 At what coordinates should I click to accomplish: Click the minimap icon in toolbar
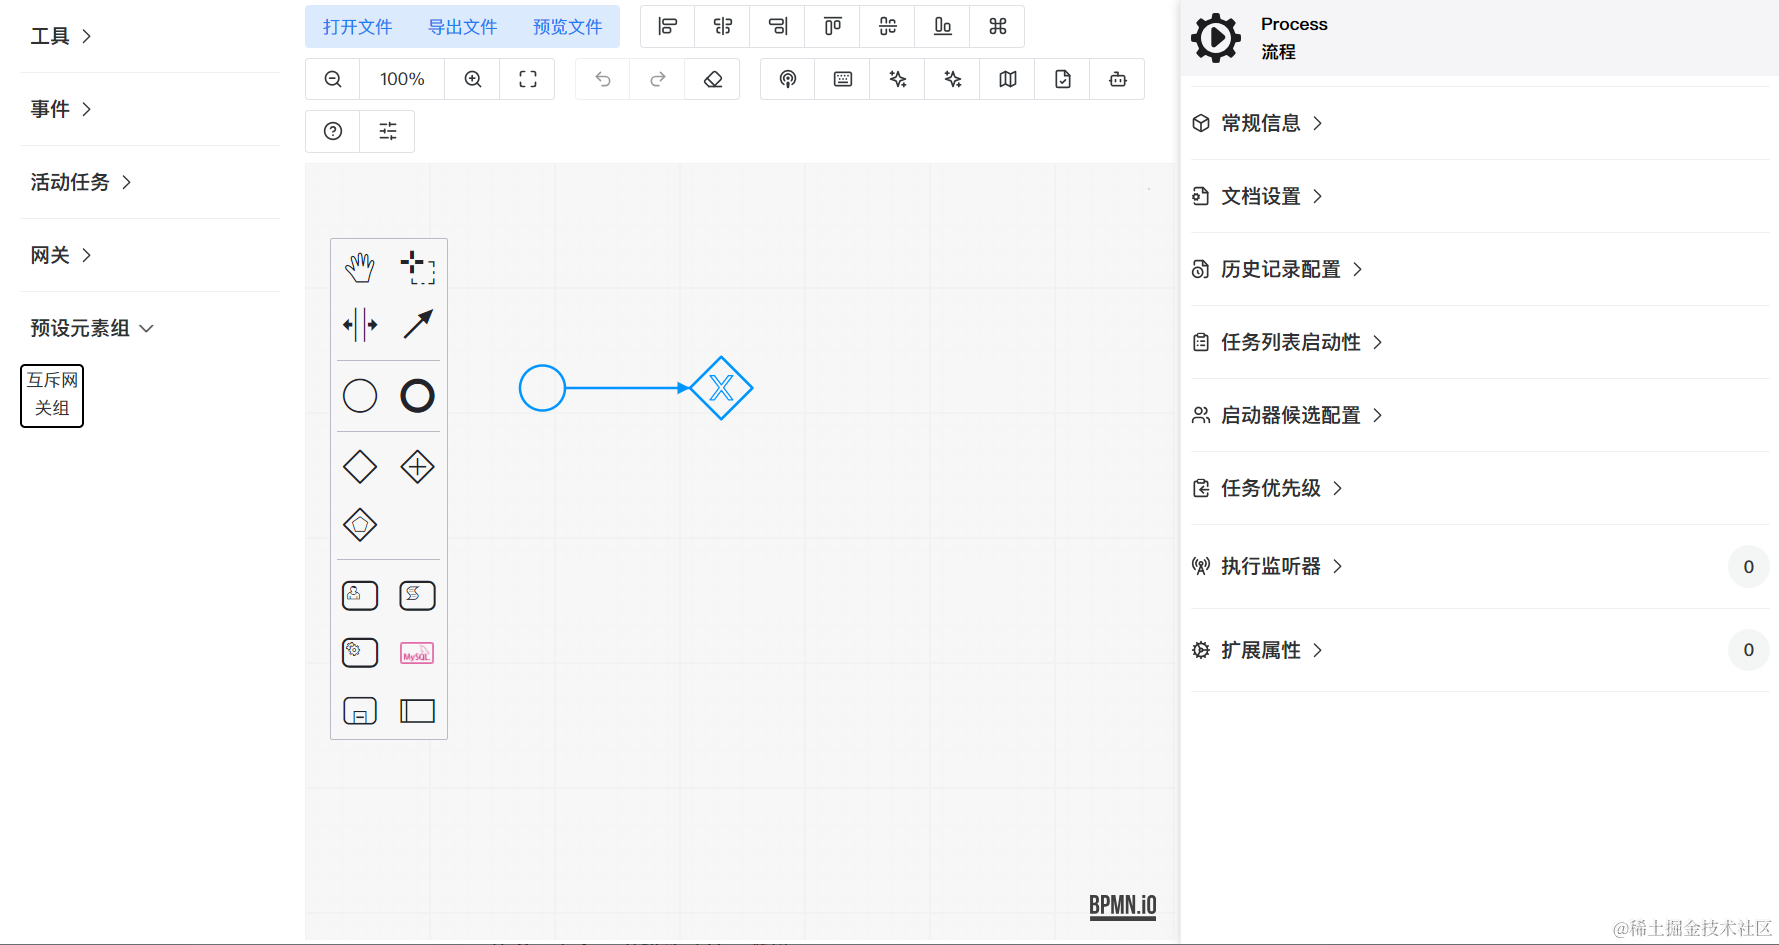(1006, 78)
